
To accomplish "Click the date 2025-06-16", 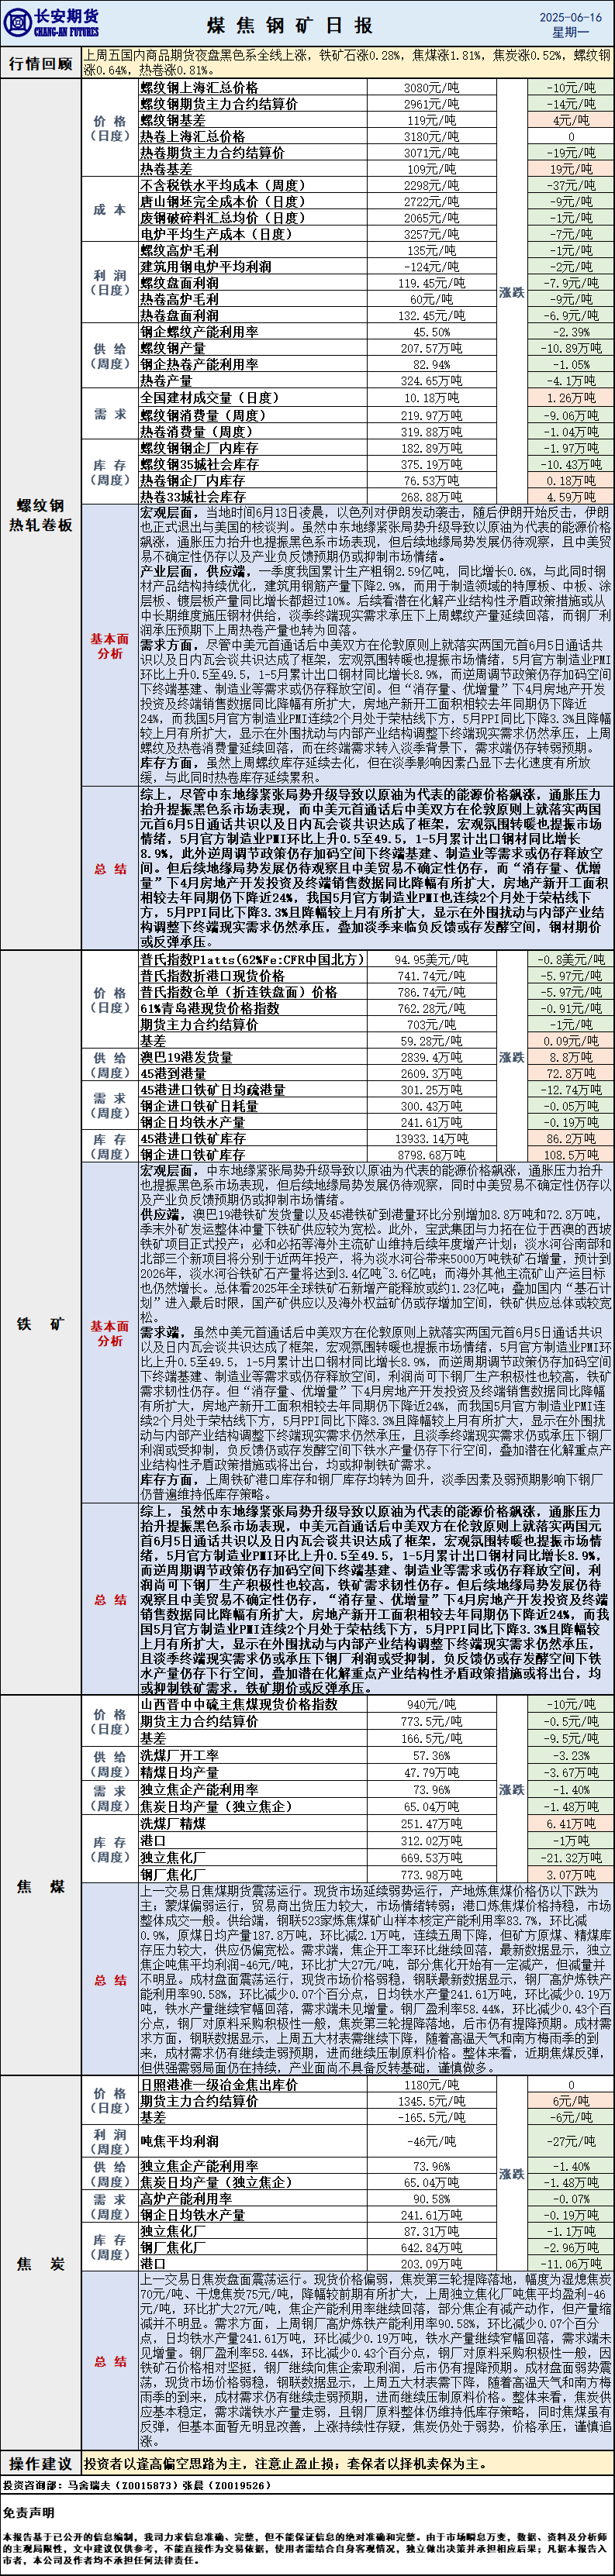I will click(571, 17).
